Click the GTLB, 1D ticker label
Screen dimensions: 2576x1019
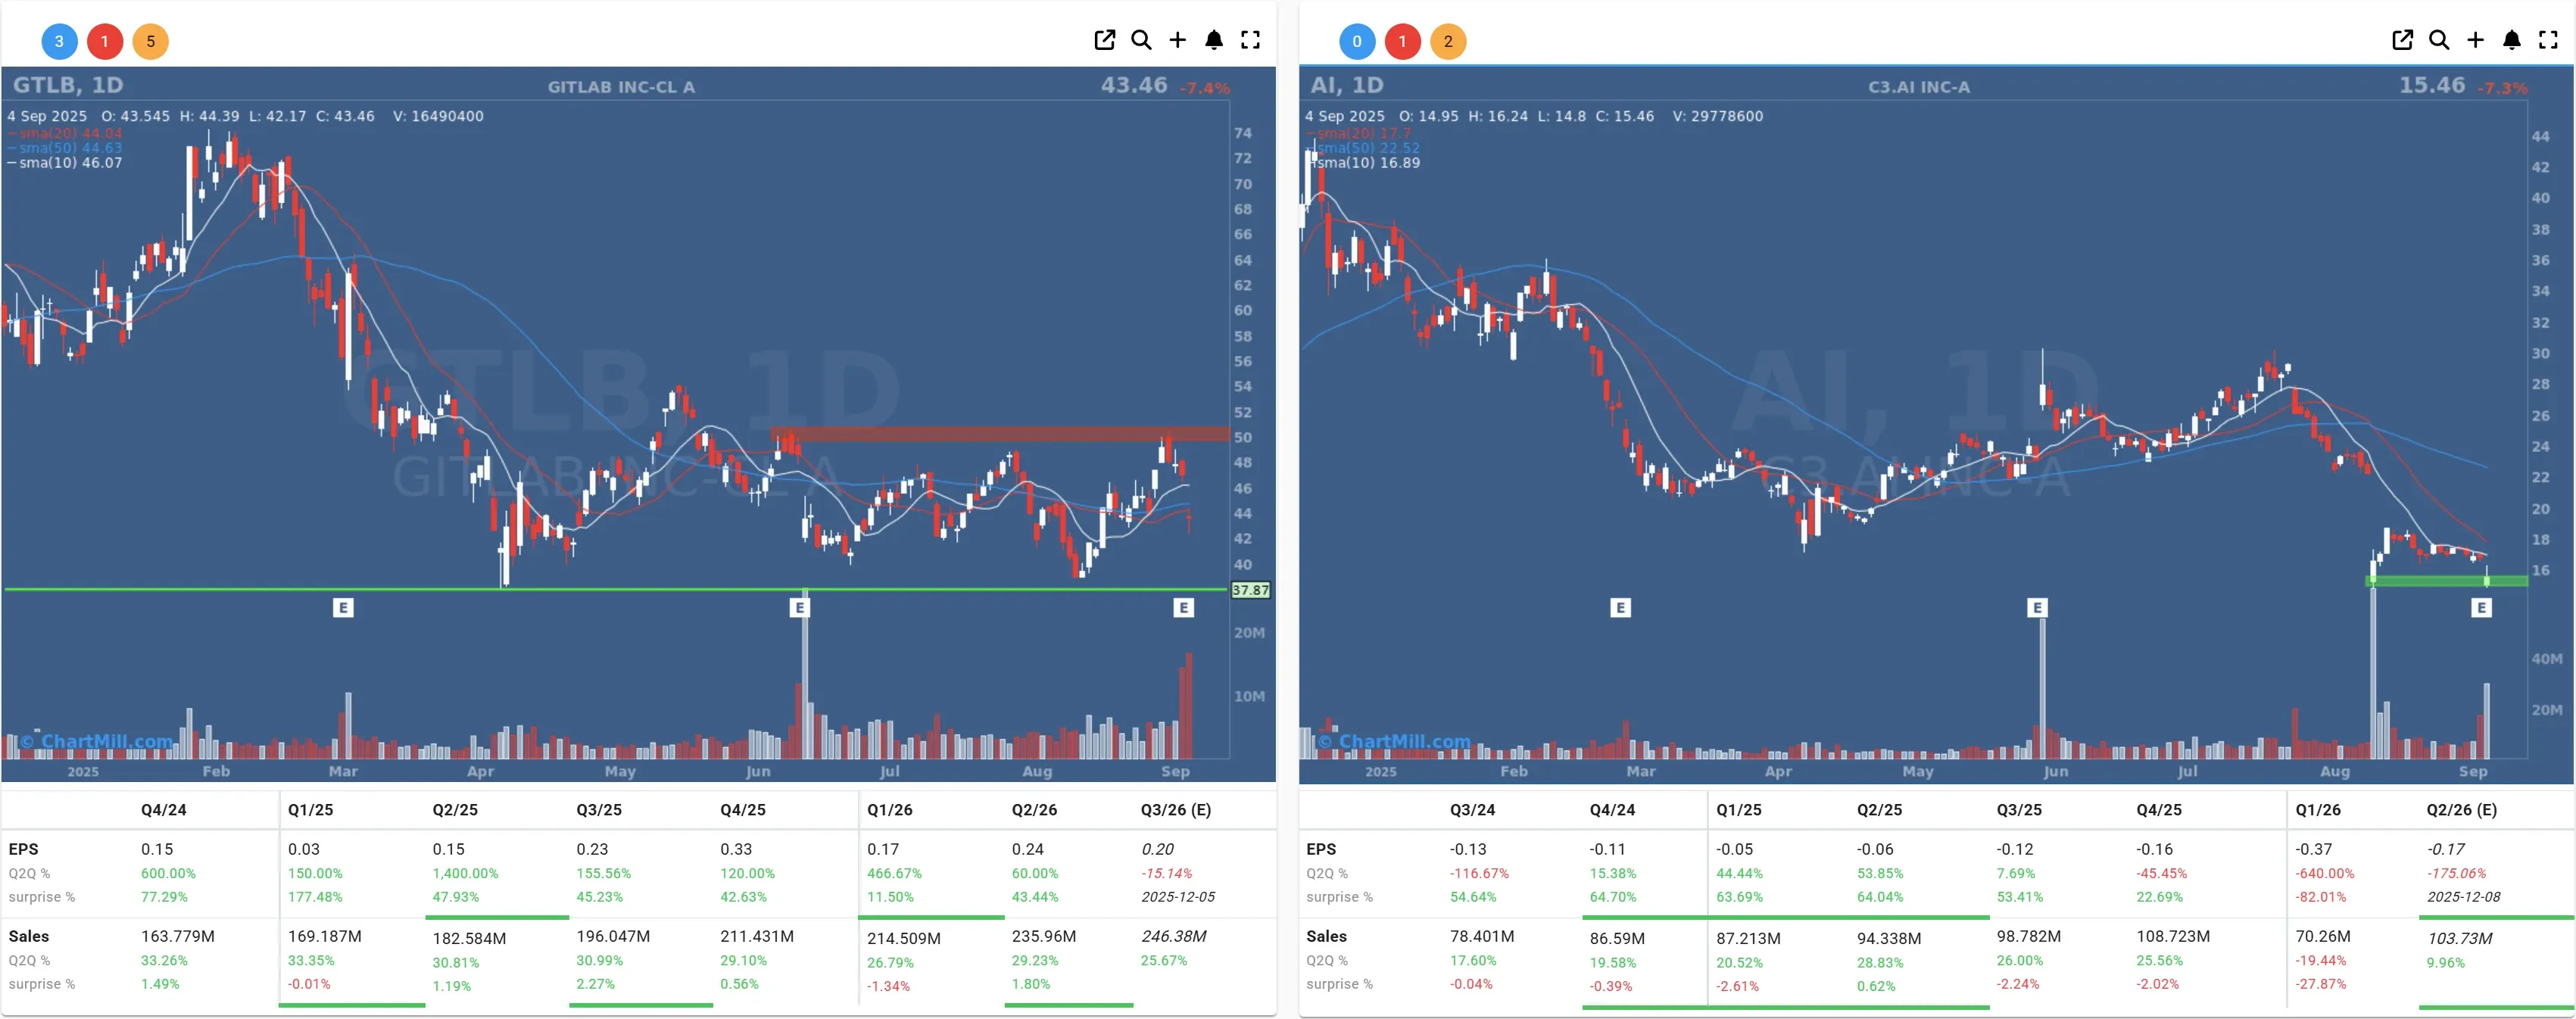point(68,85)
